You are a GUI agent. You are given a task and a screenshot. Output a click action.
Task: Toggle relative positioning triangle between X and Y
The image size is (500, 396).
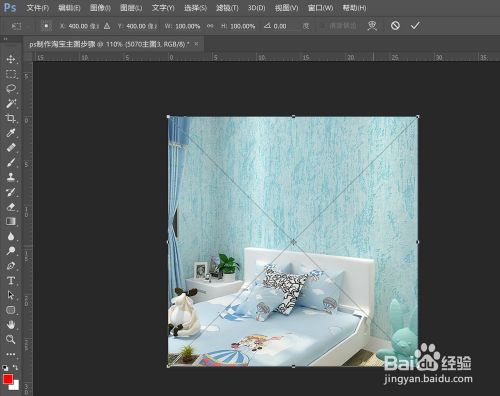tap(107, 26)
